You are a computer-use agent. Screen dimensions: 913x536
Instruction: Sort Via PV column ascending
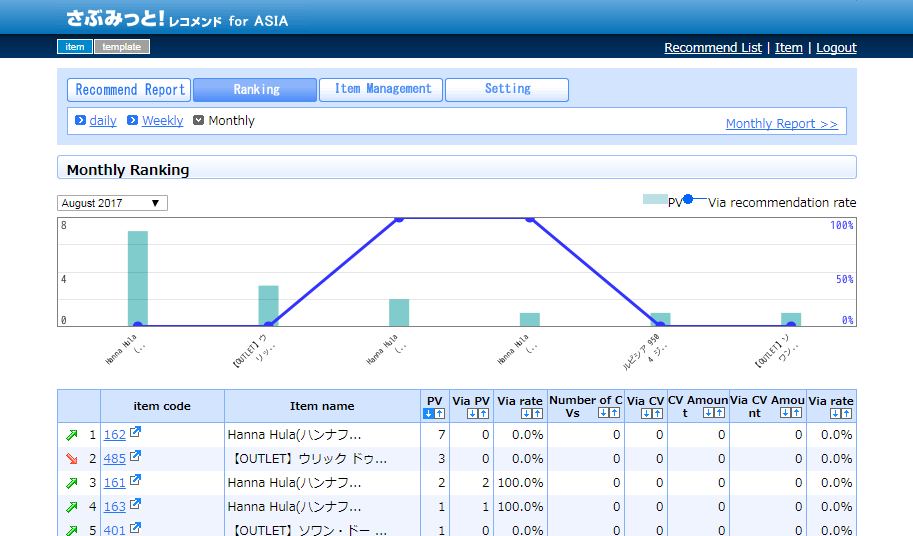484,414
